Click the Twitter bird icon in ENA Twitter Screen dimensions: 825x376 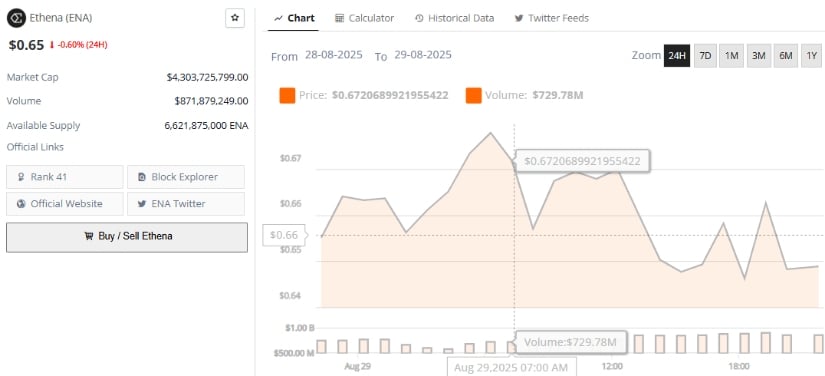pyautogui.click(x=142, y=204)
